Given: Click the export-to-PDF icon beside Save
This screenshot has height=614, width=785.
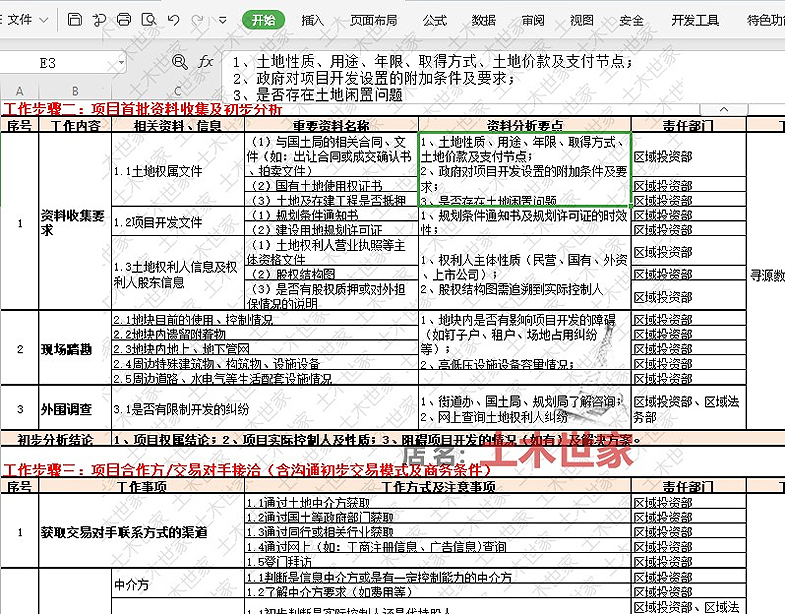Looking at the screenshot, I should pos(99,20).
